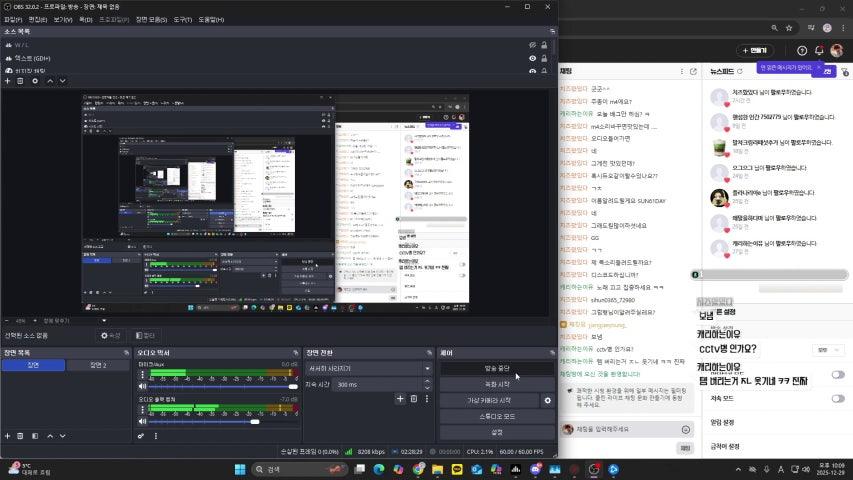Toggle lock on the W/L source
The image size is (853, 480).
(545, 45)
